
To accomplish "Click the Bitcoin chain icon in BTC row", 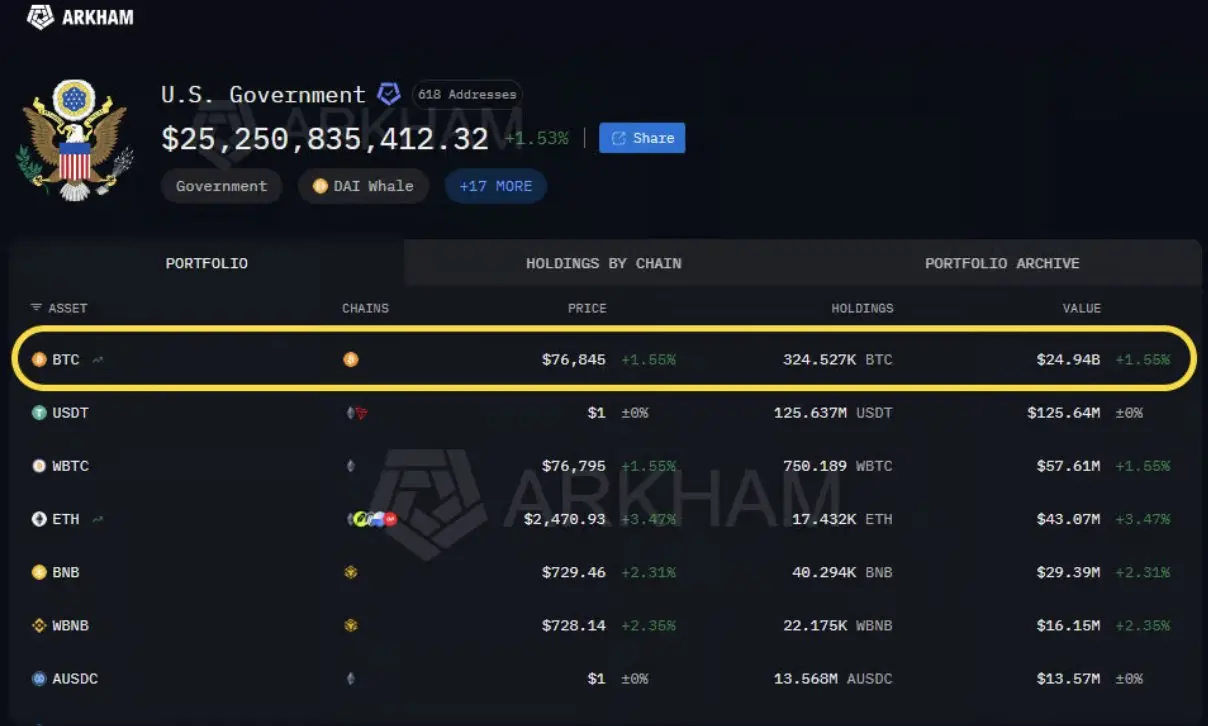I will click(350, 359).
